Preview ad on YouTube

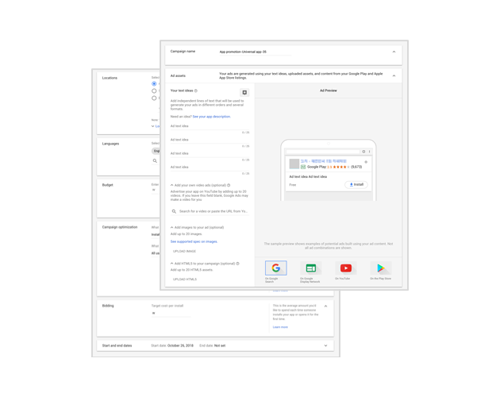click(346, 268)
